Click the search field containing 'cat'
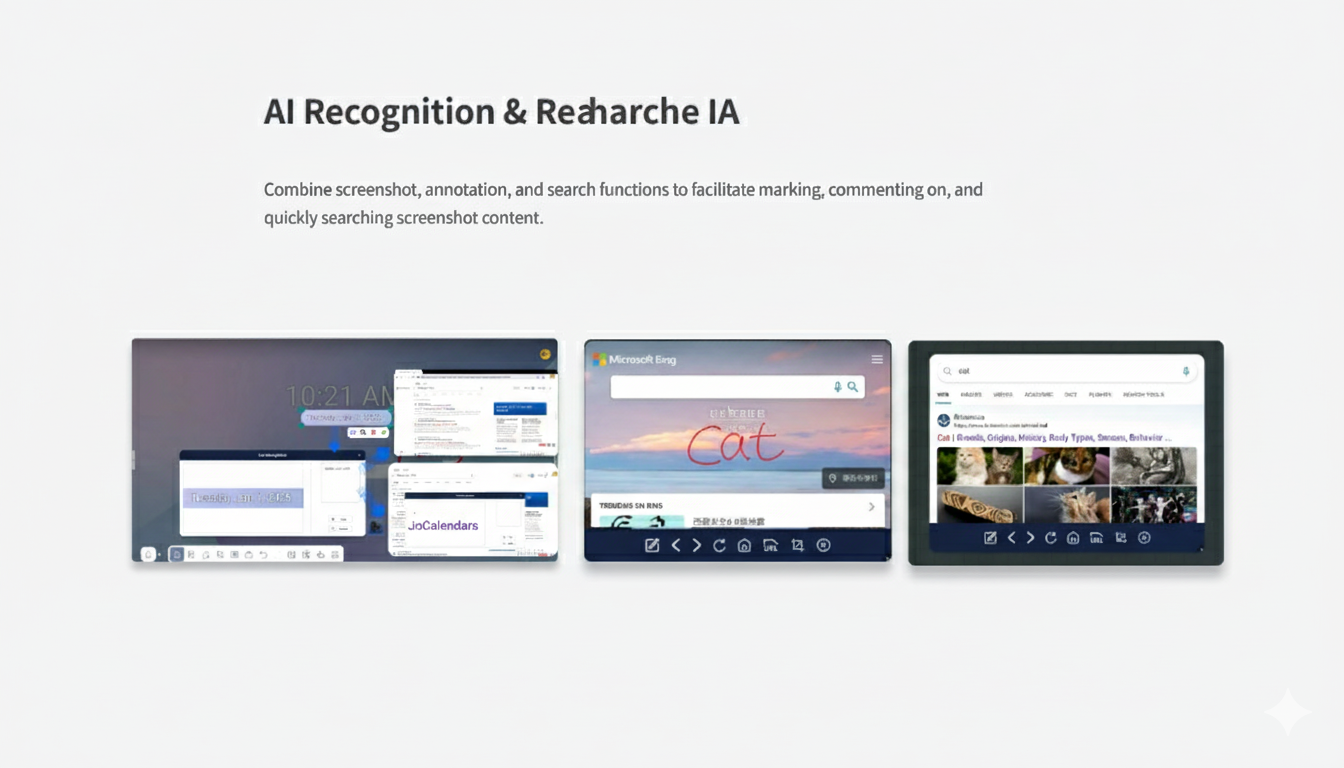The width and height of the screenshot is (1344, 768). pyautogui.click(x=1060, y=371)
